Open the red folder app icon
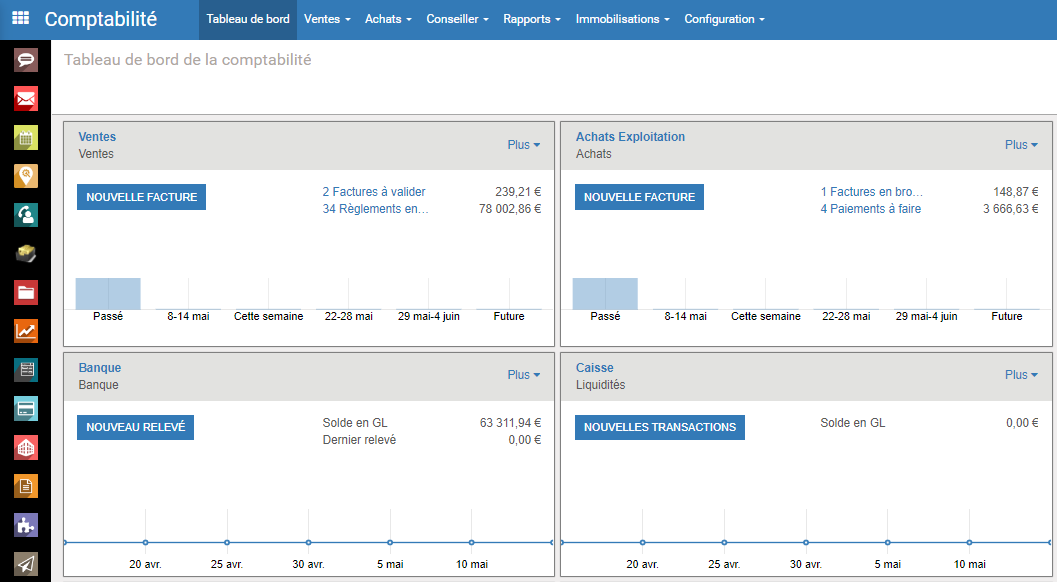1057x582 pixels. coord(26,293)
